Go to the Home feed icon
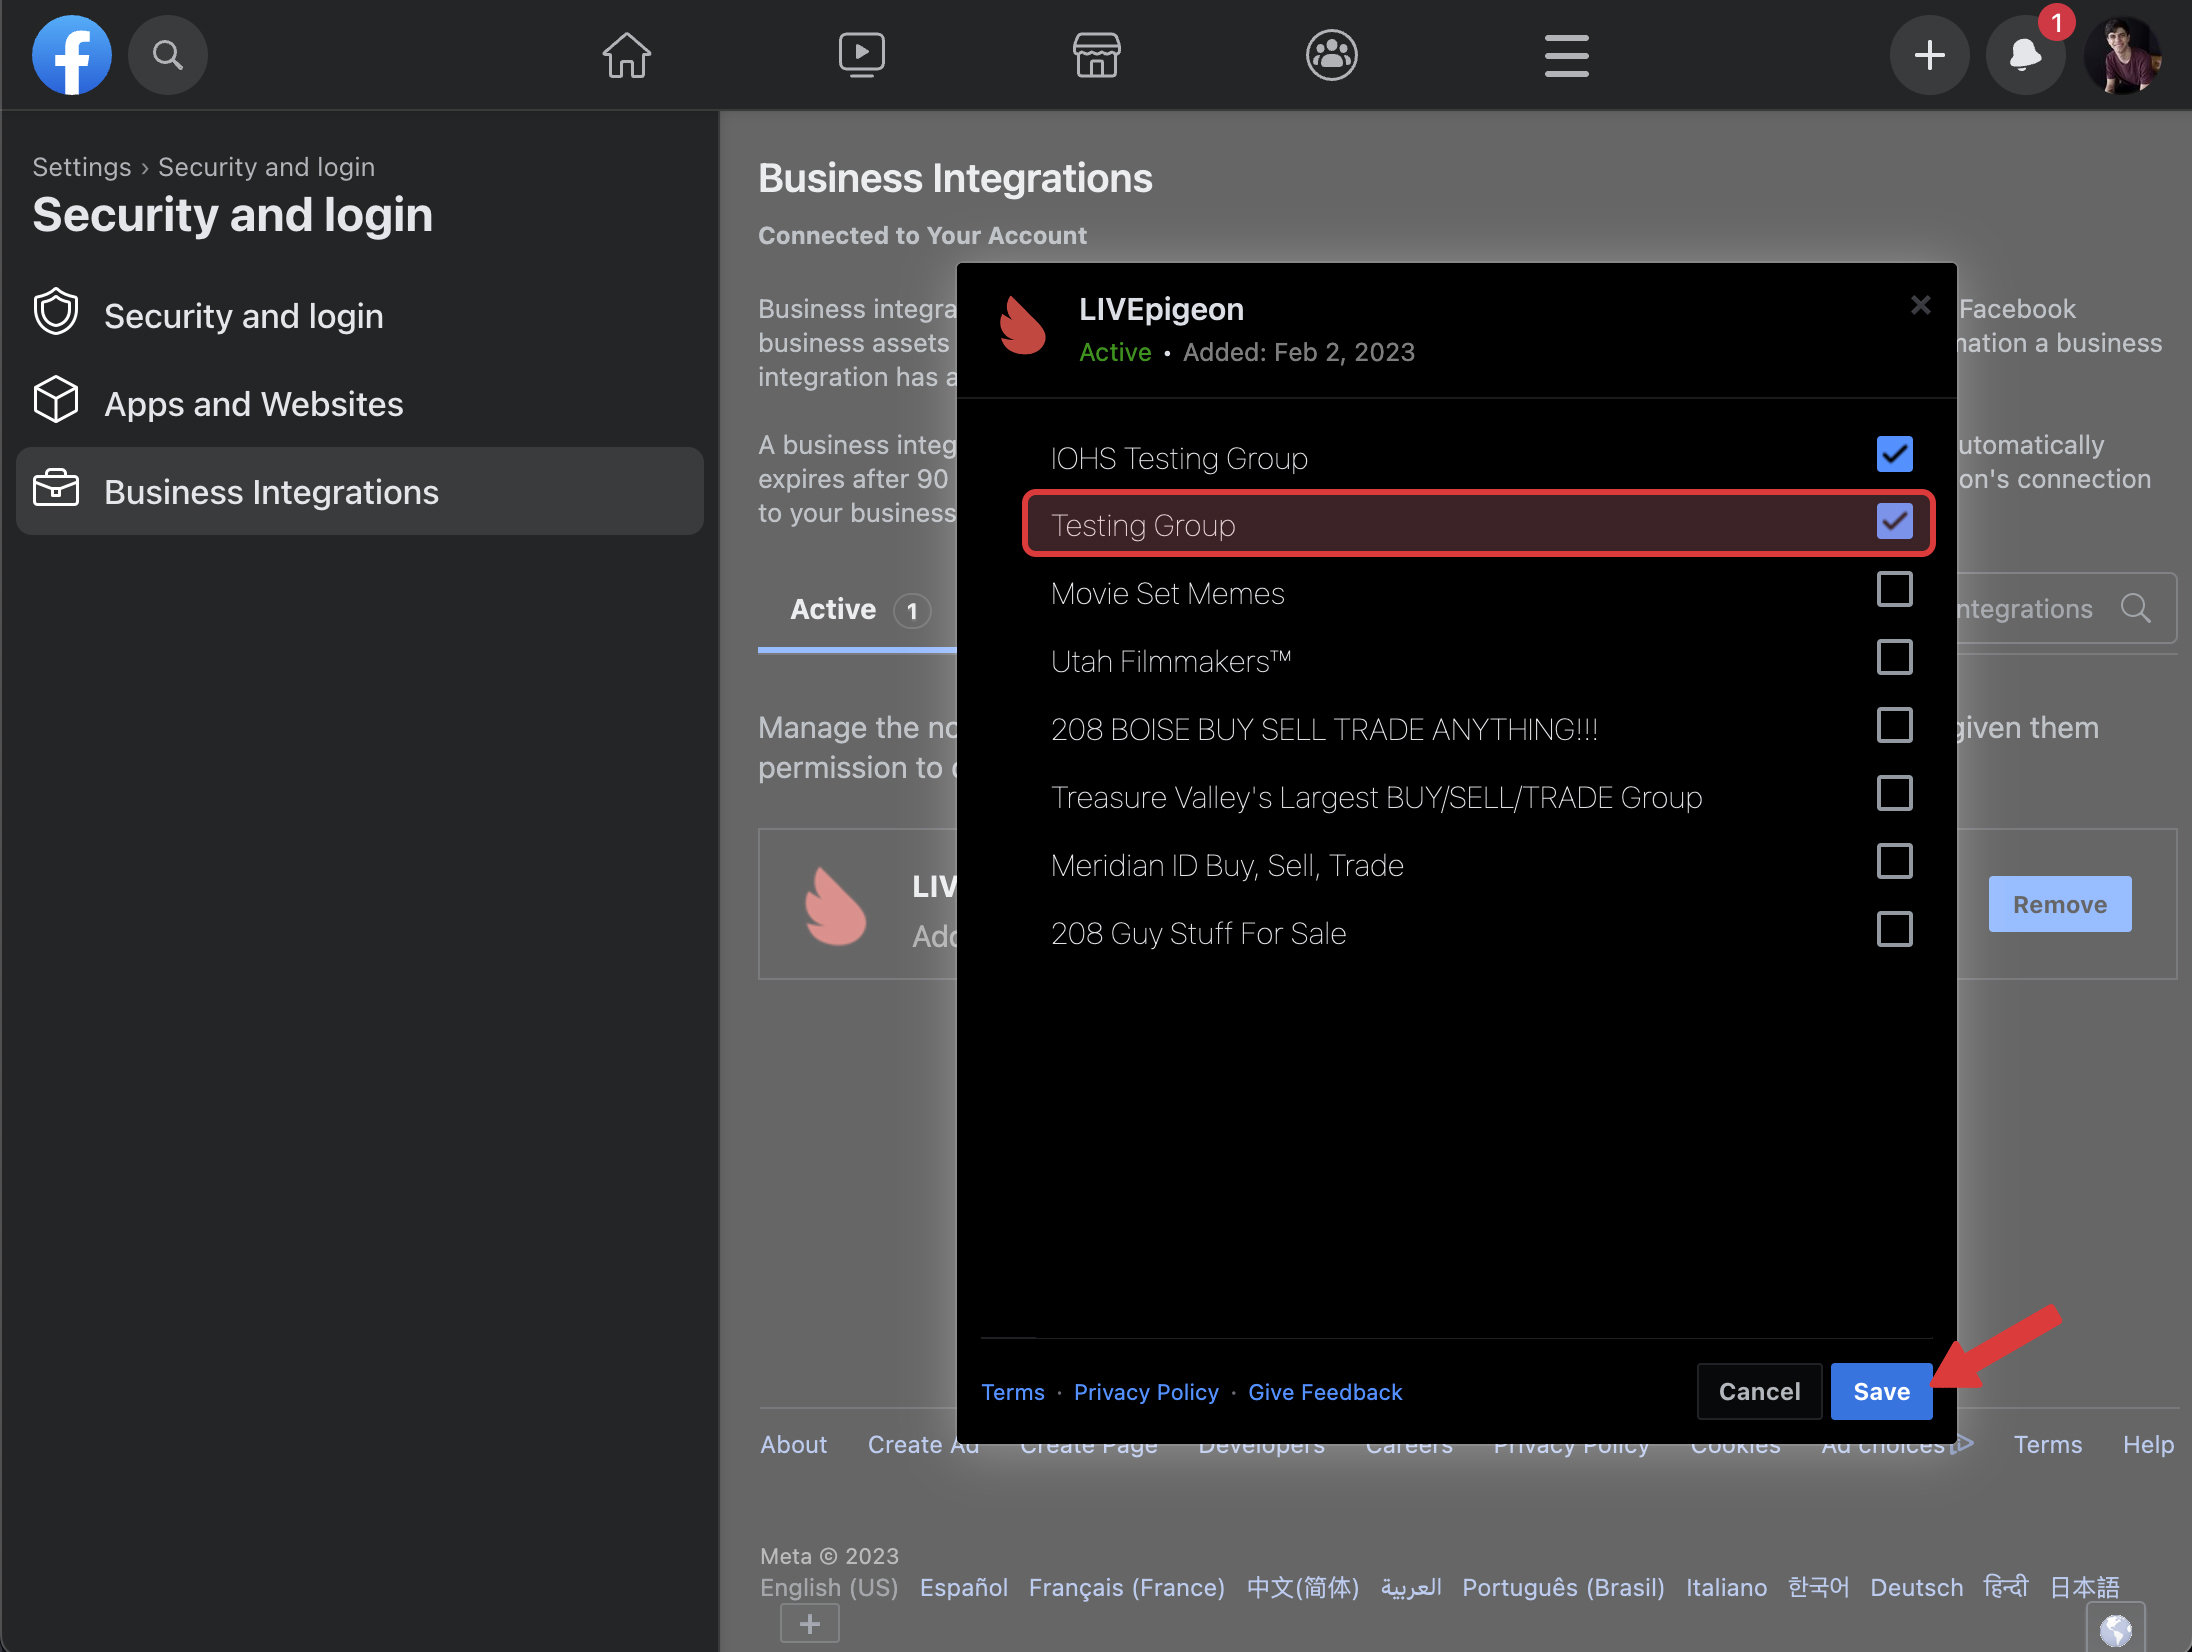 click(627, 55)
